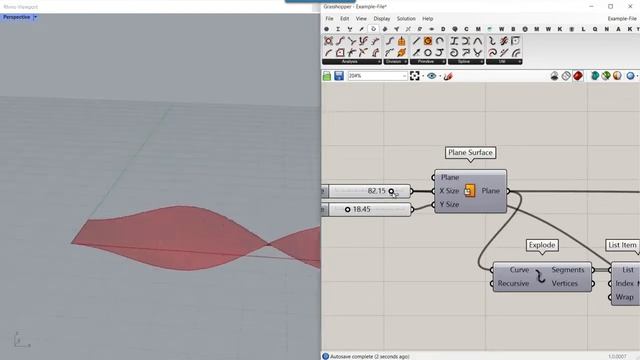Viewport: 640px width, 360px height.
Task: Click the Segments output on Explode
Action: tap(568, 270)
